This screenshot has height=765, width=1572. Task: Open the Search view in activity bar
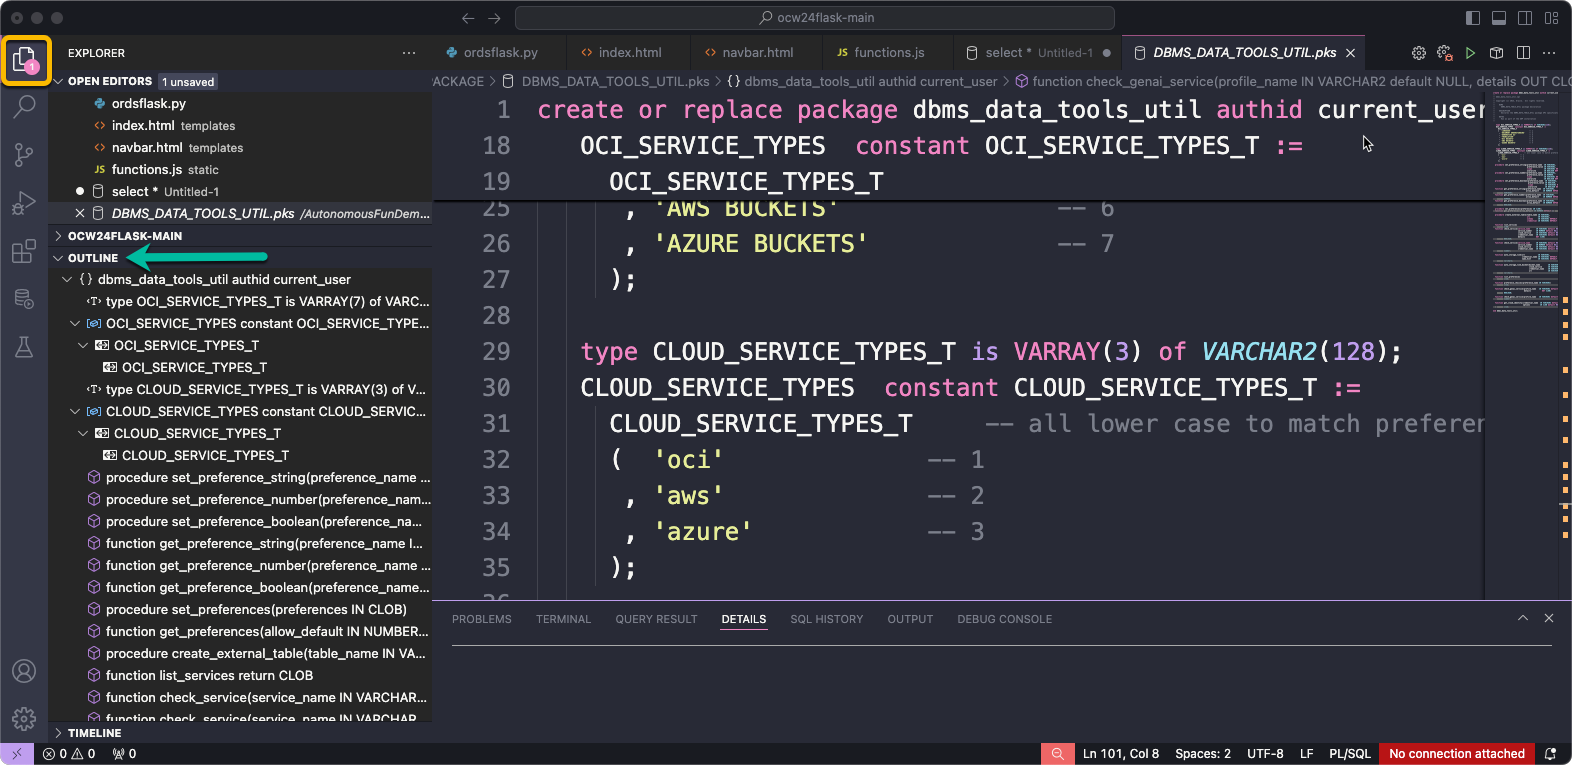(x=24, y=106)
